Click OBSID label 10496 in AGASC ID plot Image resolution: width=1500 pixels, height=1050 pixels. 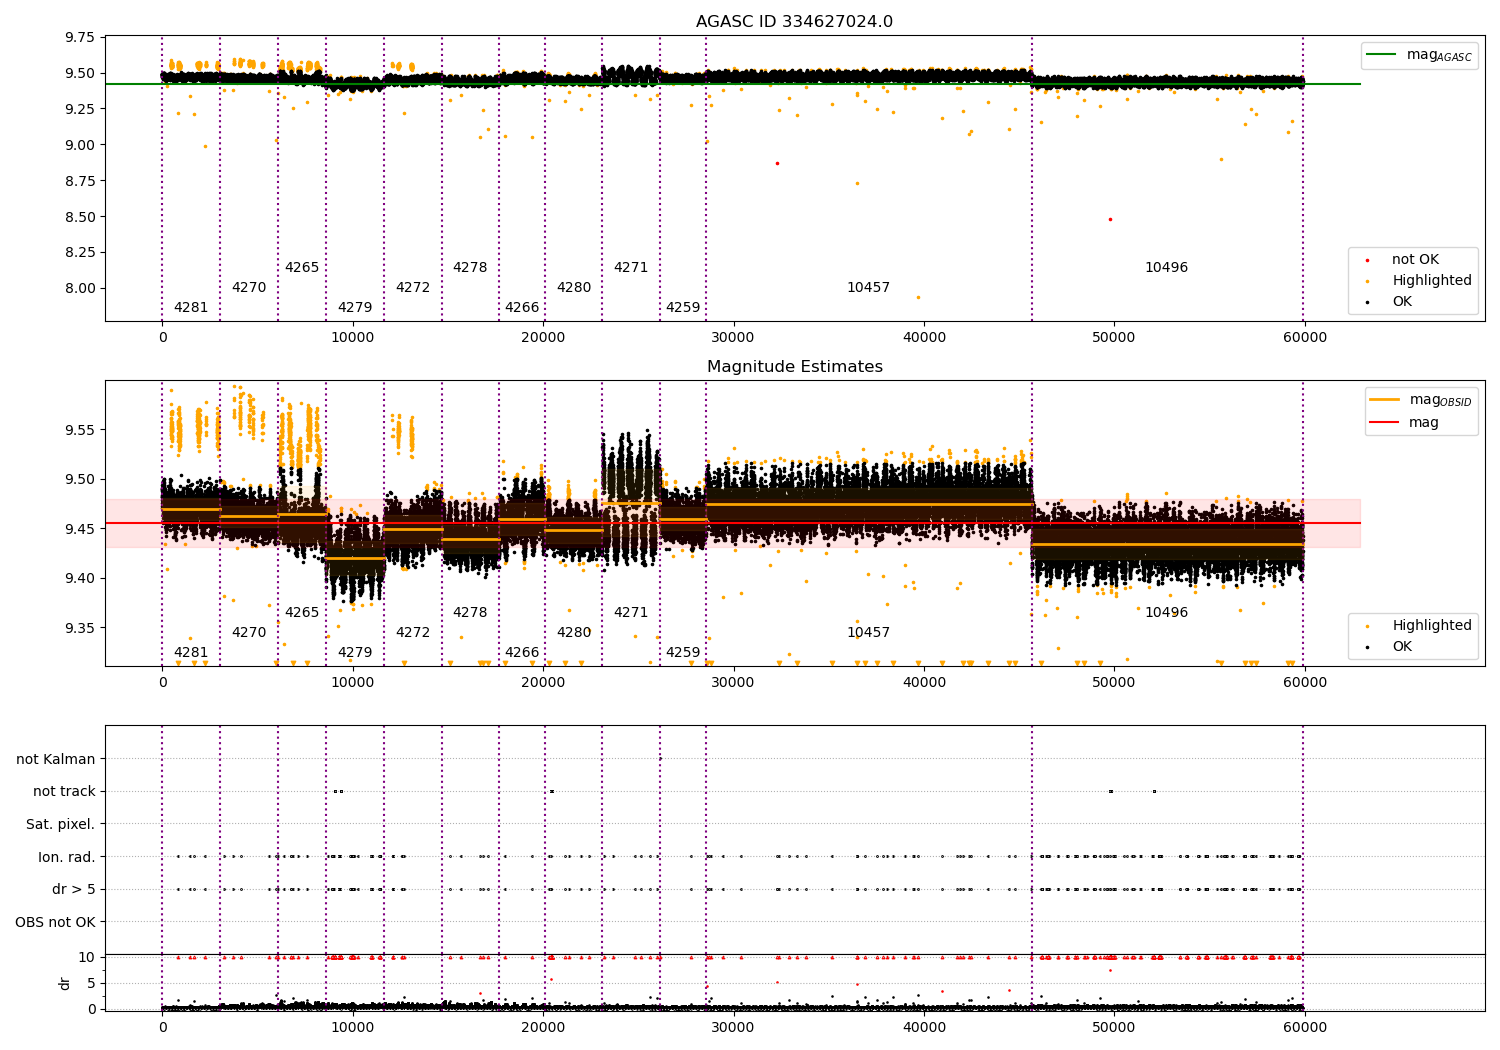(1166, 268)
